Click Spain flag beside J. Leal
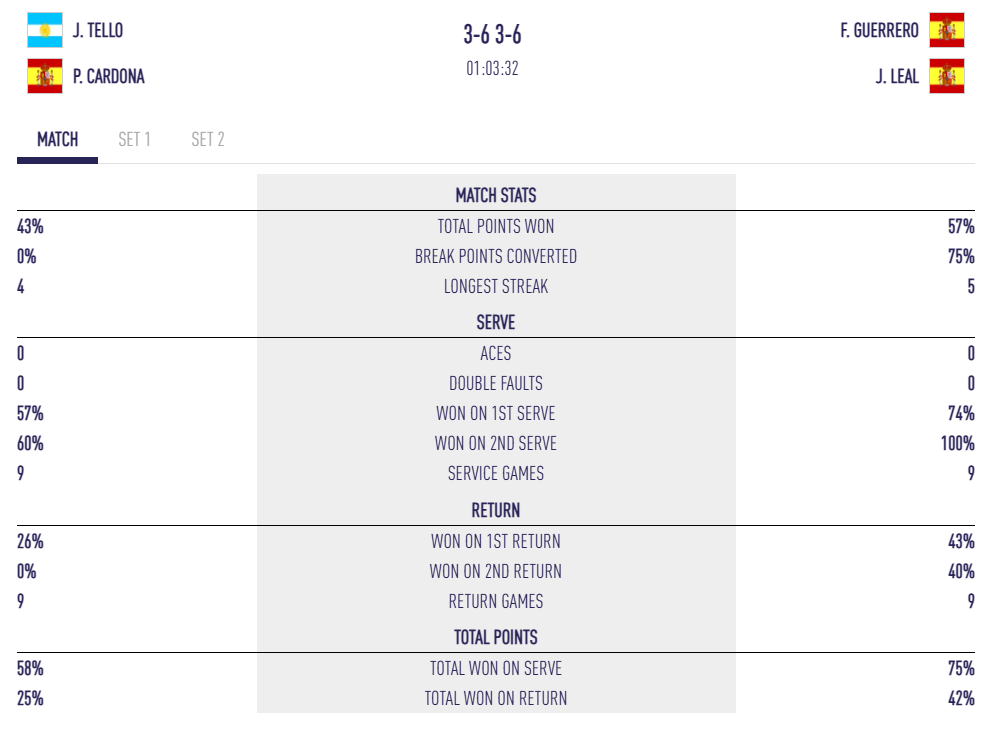This screenshot has width=990, height=731. tap(946, 76)
